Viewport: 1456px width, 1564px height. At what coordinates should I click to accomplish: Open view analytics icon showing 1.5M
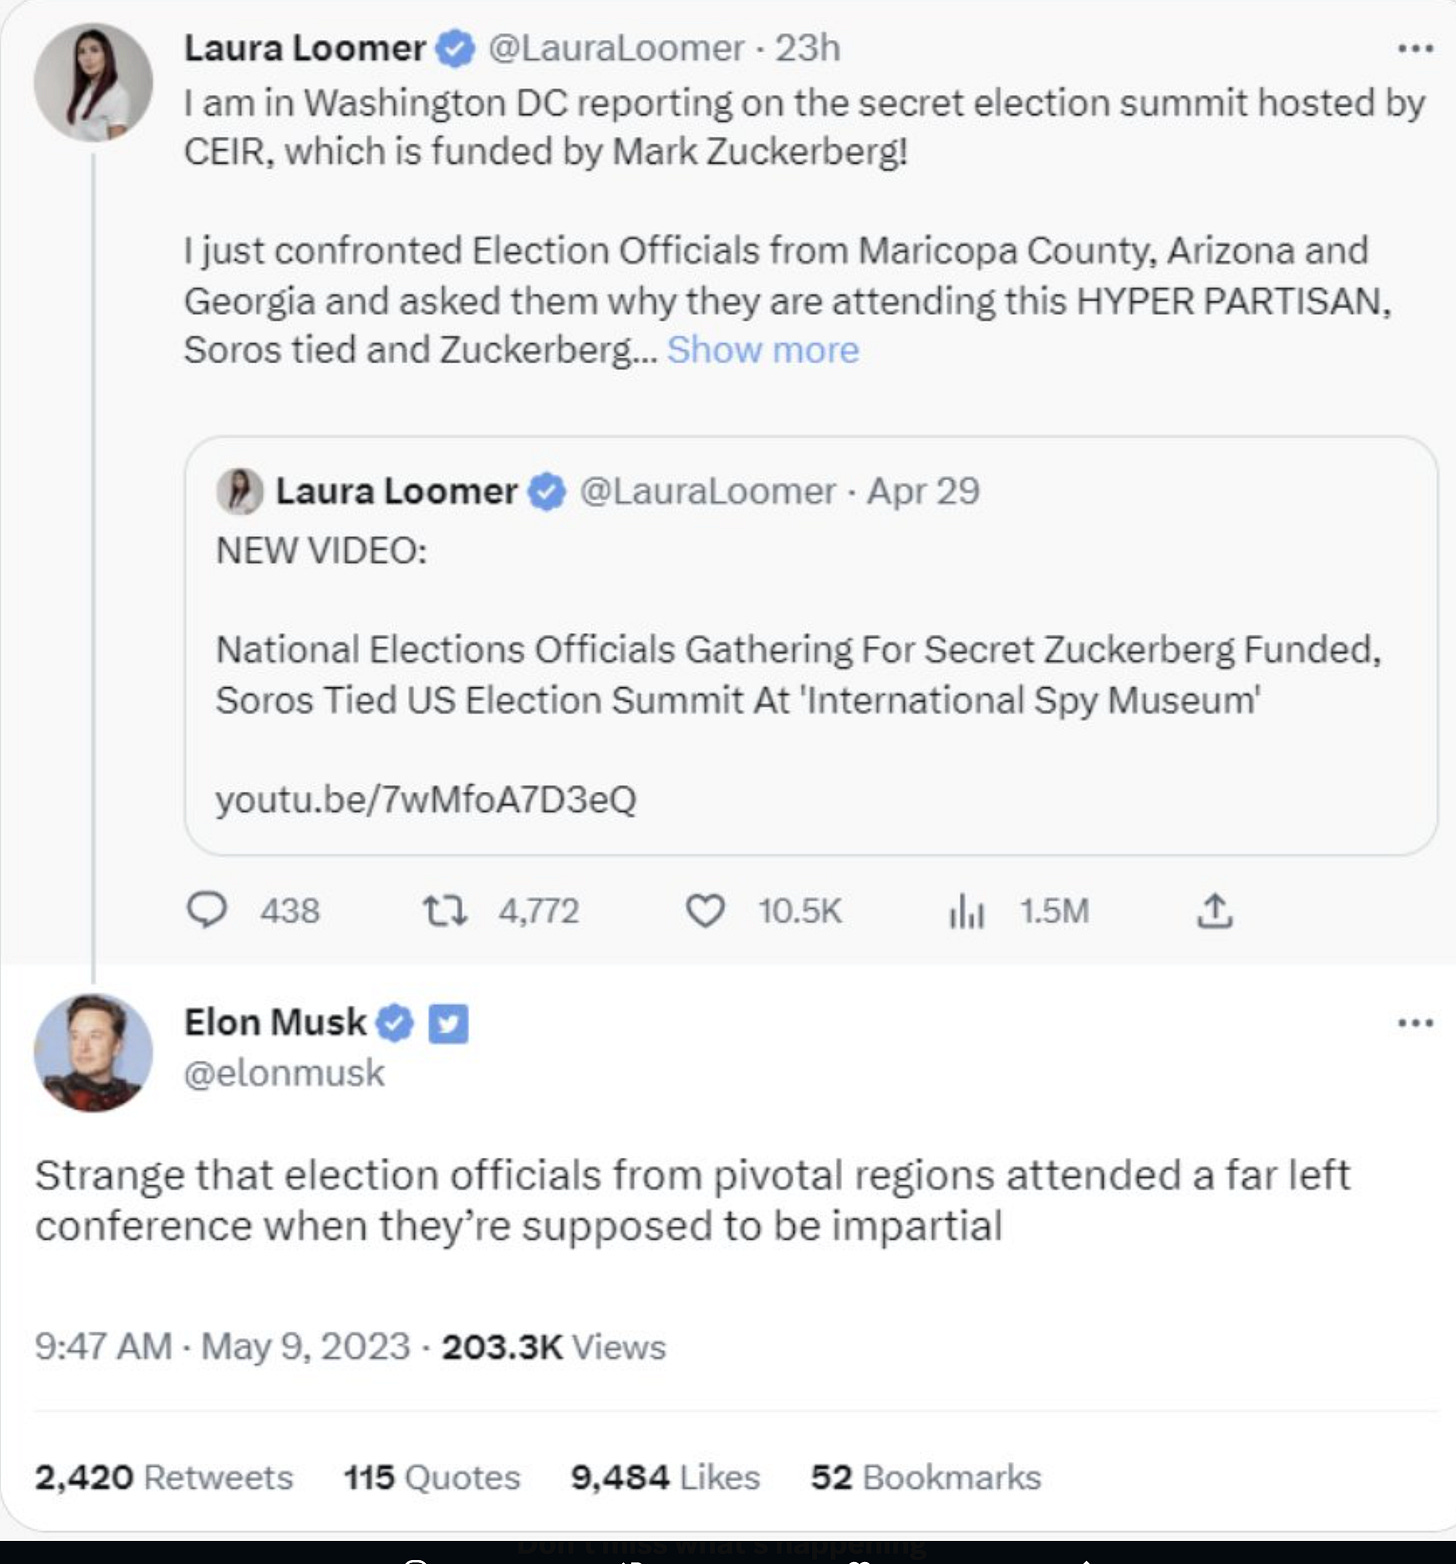coord(966,911)
